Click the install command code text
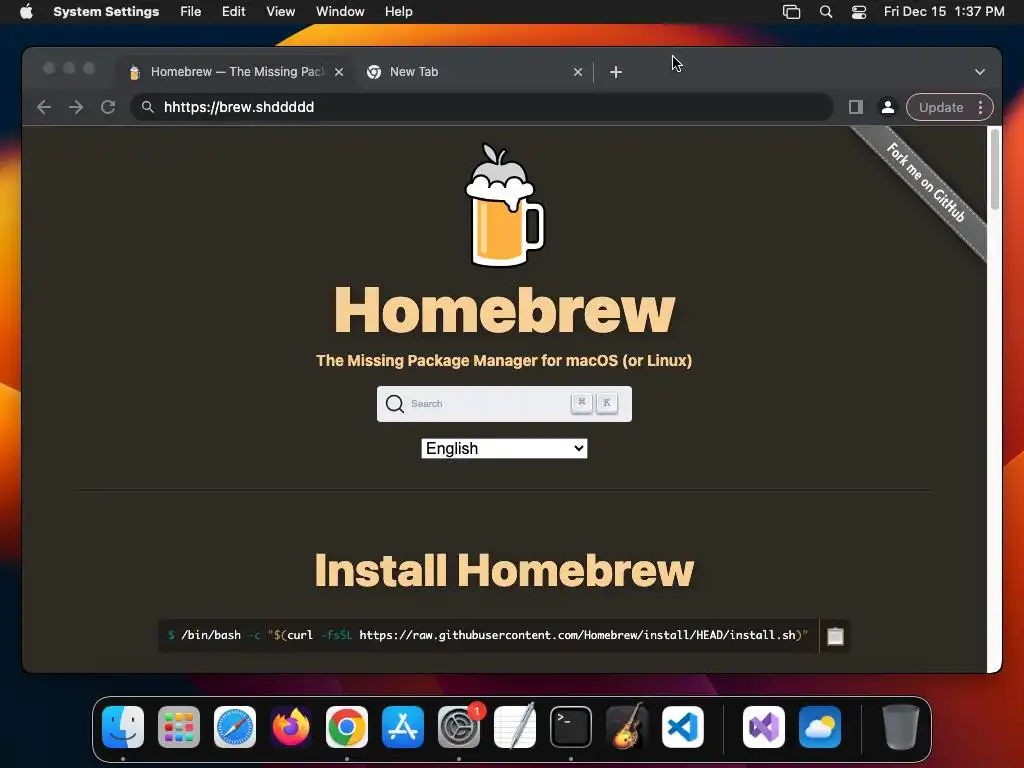1024x768 pixels. click(x=488, y=635)
